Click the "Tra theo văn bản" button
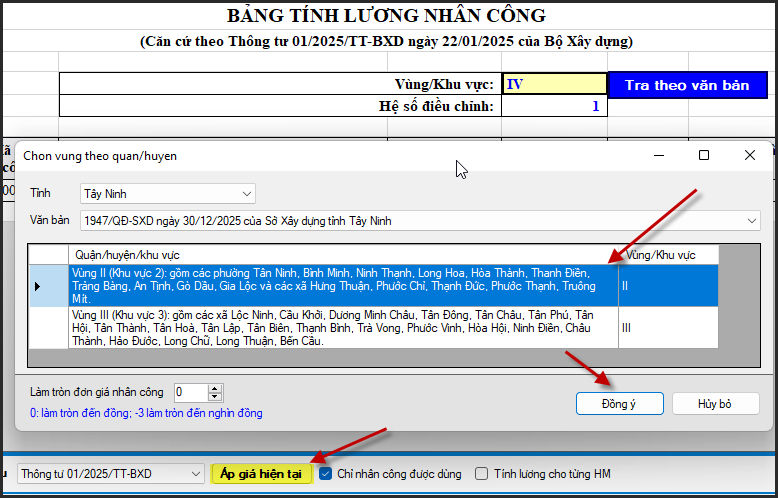Screen dimensions: 778x498 coord(686,85)
